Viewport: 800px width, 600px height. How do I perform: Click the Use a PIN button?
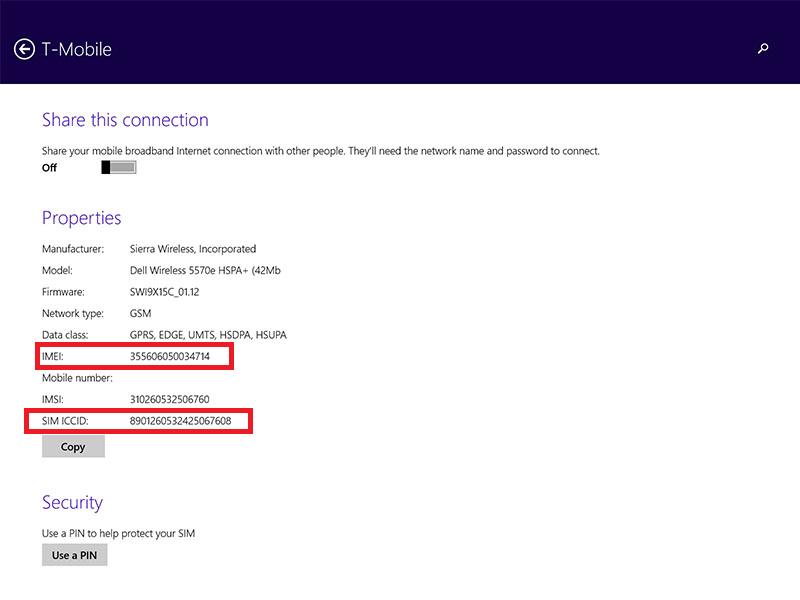[74, 554]
